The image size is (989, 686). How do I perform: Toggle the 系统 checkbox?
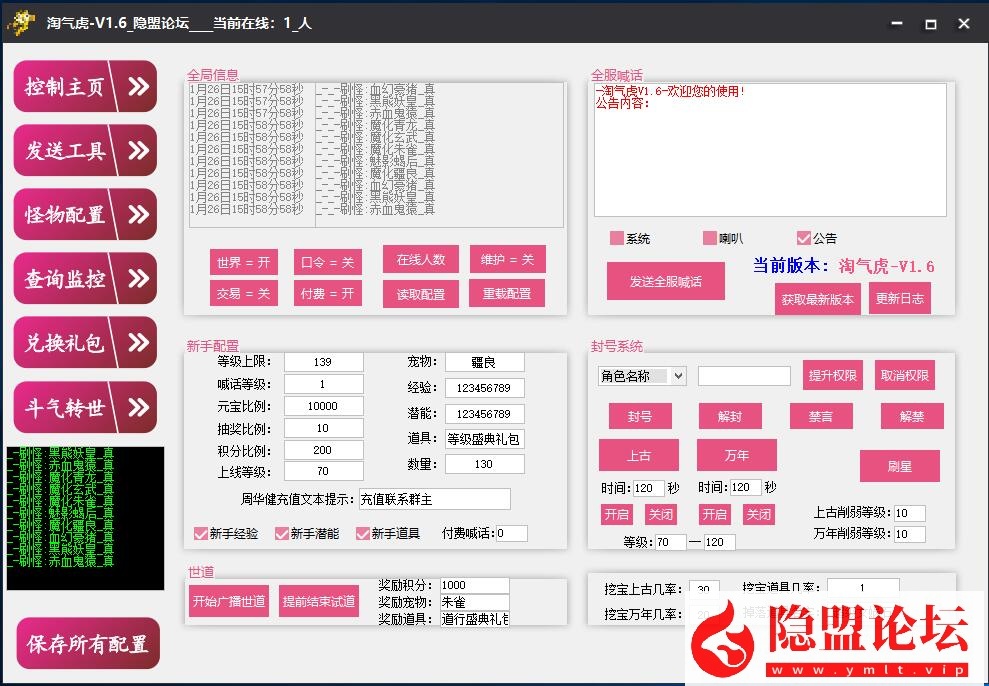617,239
